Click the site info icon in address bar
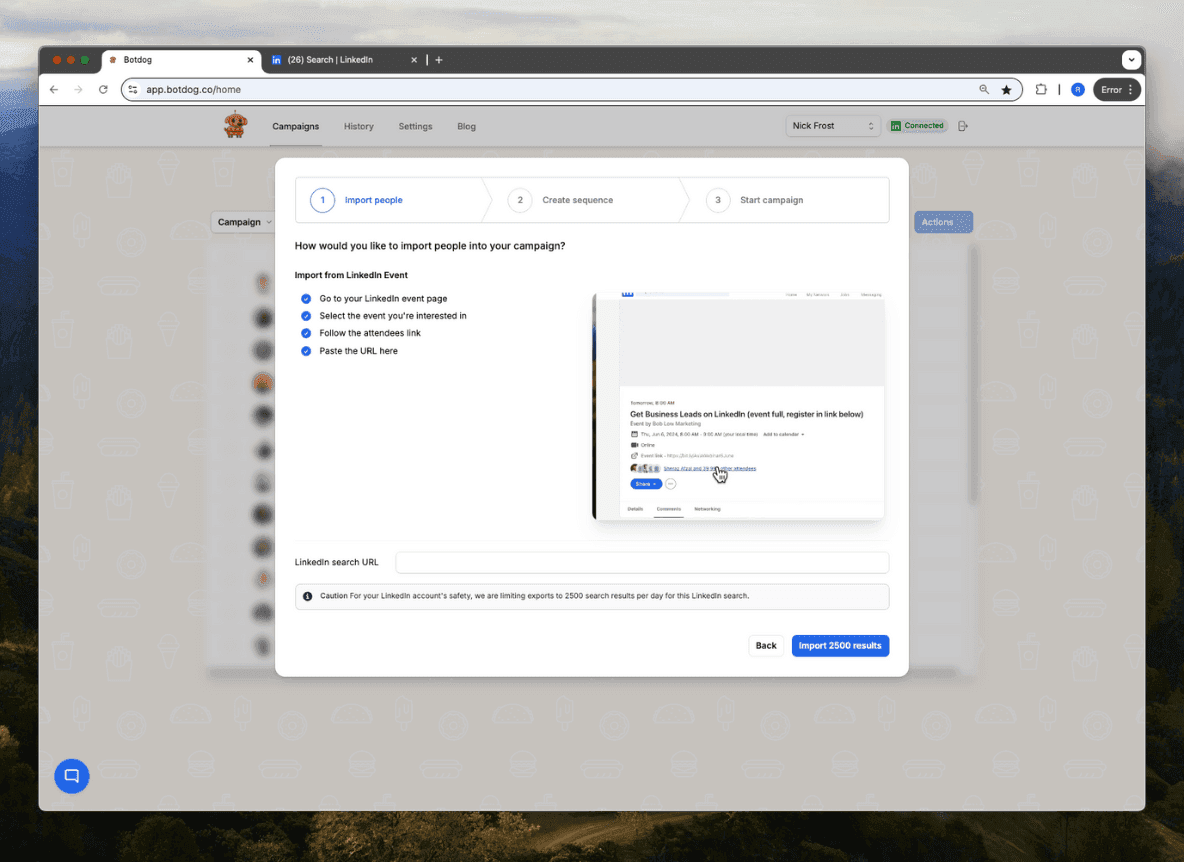The width and height of the screenshot is (1184, 862). (133, 89)
